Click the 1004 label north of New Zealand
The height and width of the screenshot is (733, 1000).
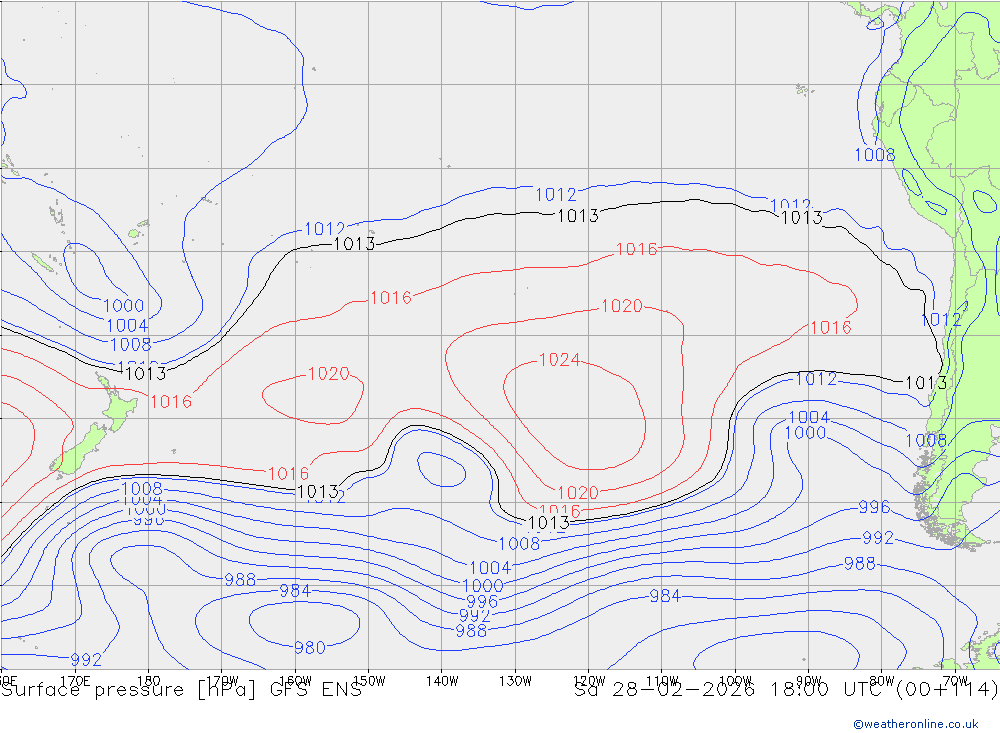[x=127, y=325]
